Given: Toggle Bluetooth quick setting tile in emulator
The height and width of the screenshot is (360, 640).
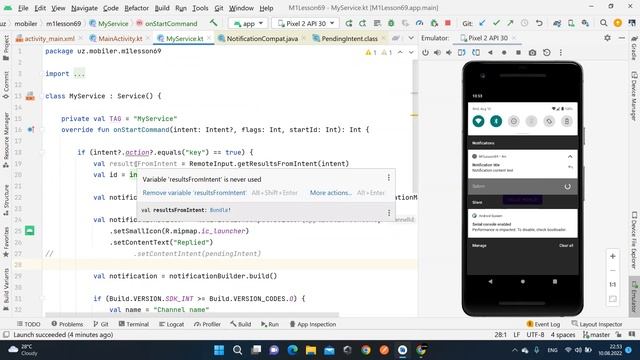Looking at the screenshot, I should [496, 121].
